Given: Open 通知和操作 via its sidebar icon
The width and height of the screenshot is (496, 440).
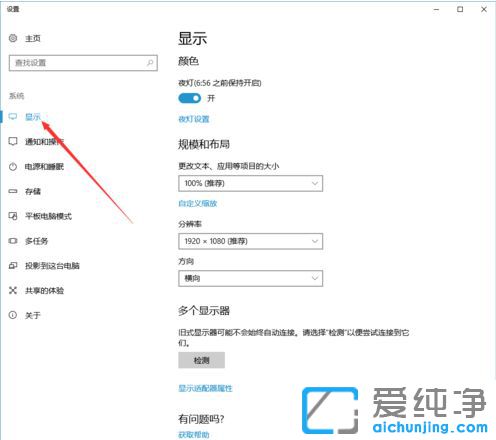Looking at the screenshot, I should [13, 141].
